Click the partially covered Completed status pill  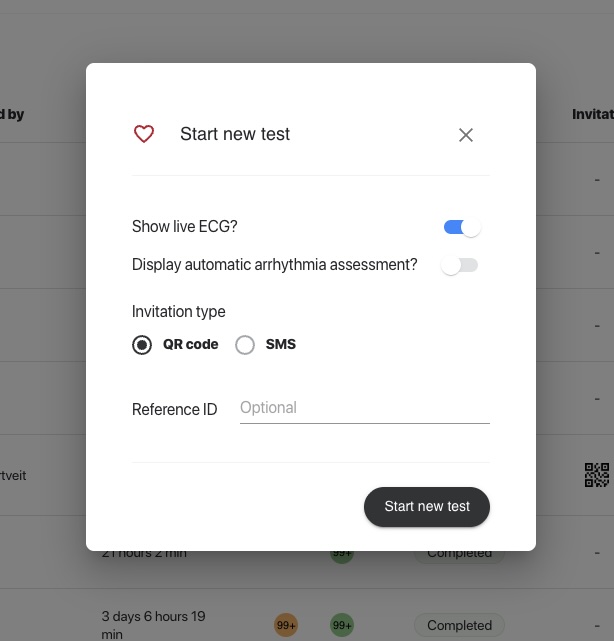pos(459,557)
